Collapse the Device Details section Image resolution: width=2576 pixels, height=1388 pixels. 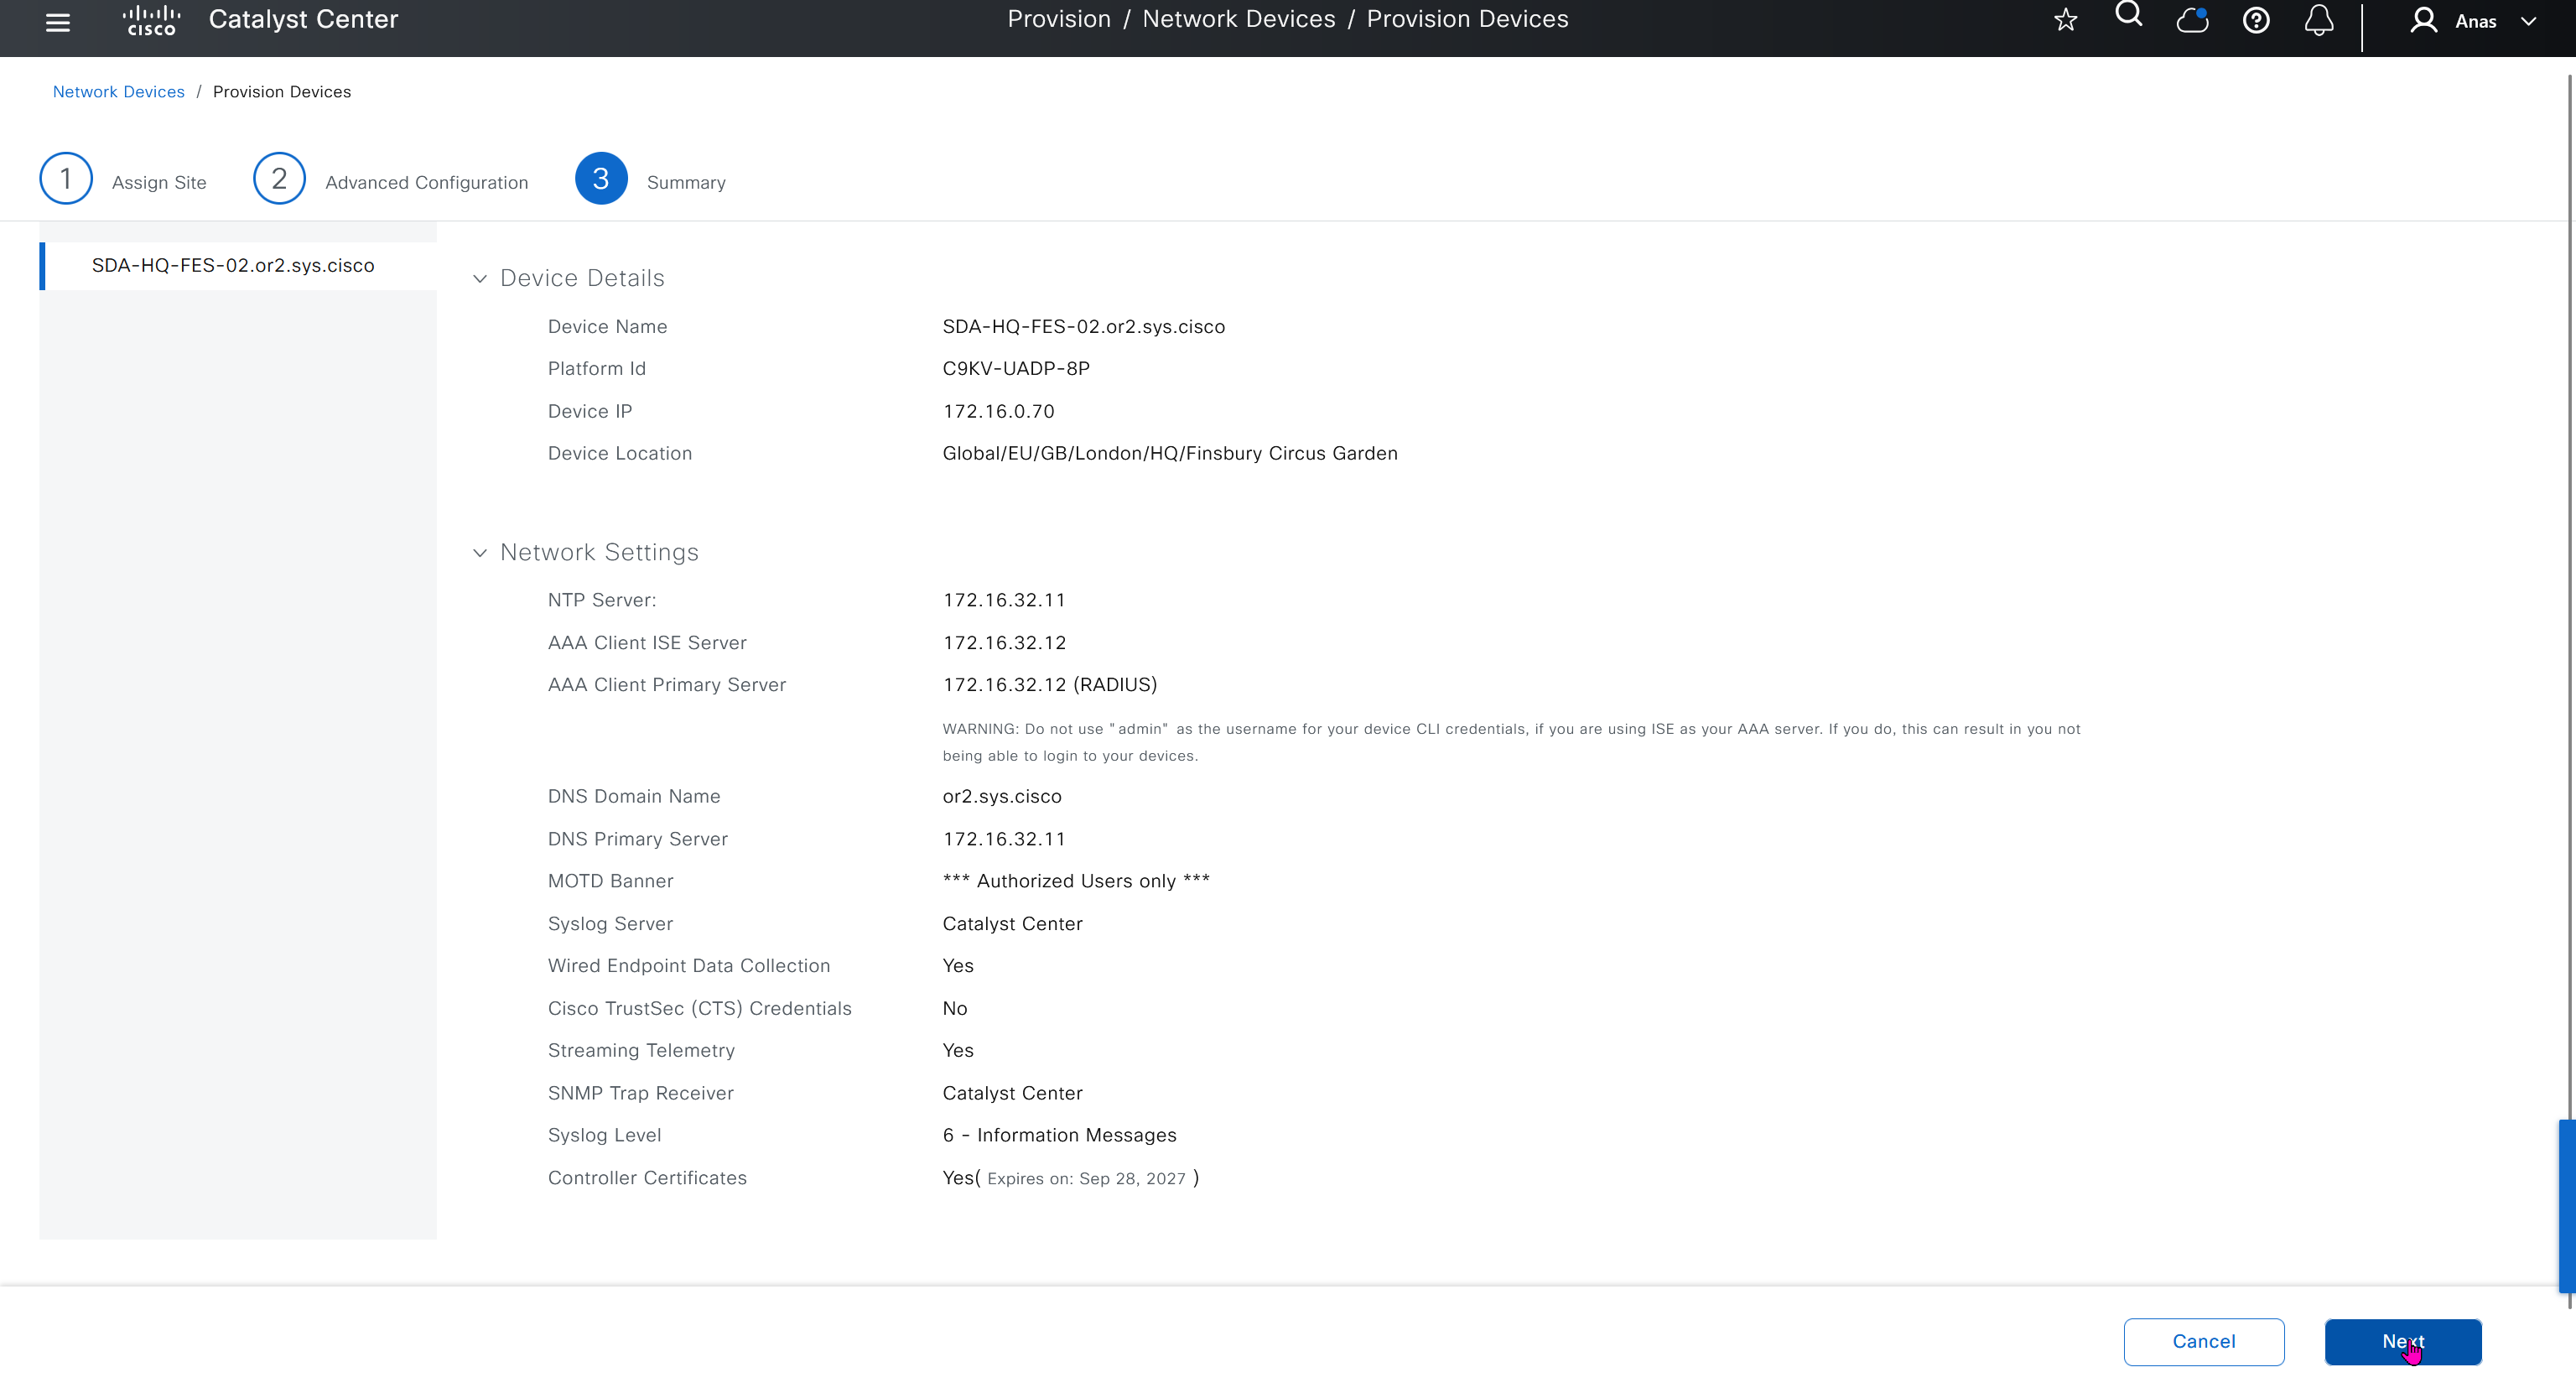tap(480, 278)
